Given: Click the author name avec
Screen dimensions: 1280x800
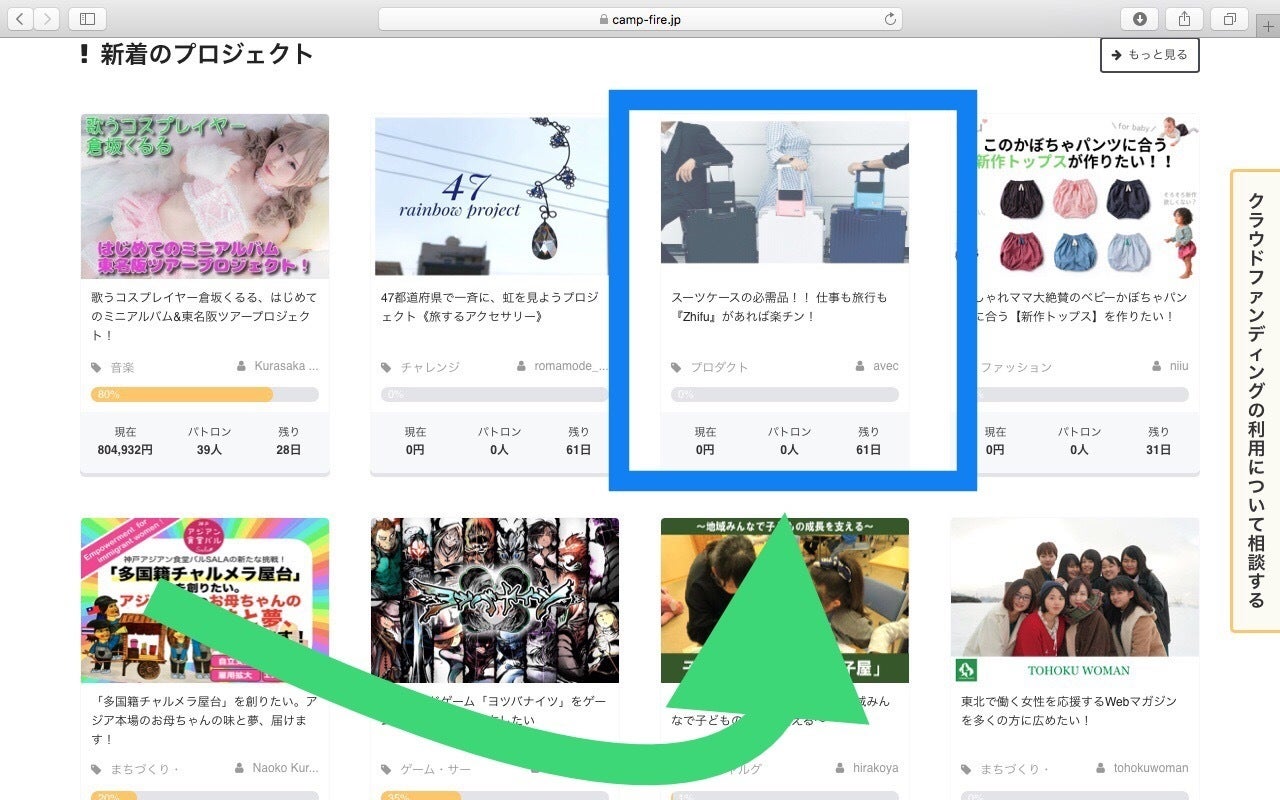Looking at the screenshot, I should pos(885,367).
